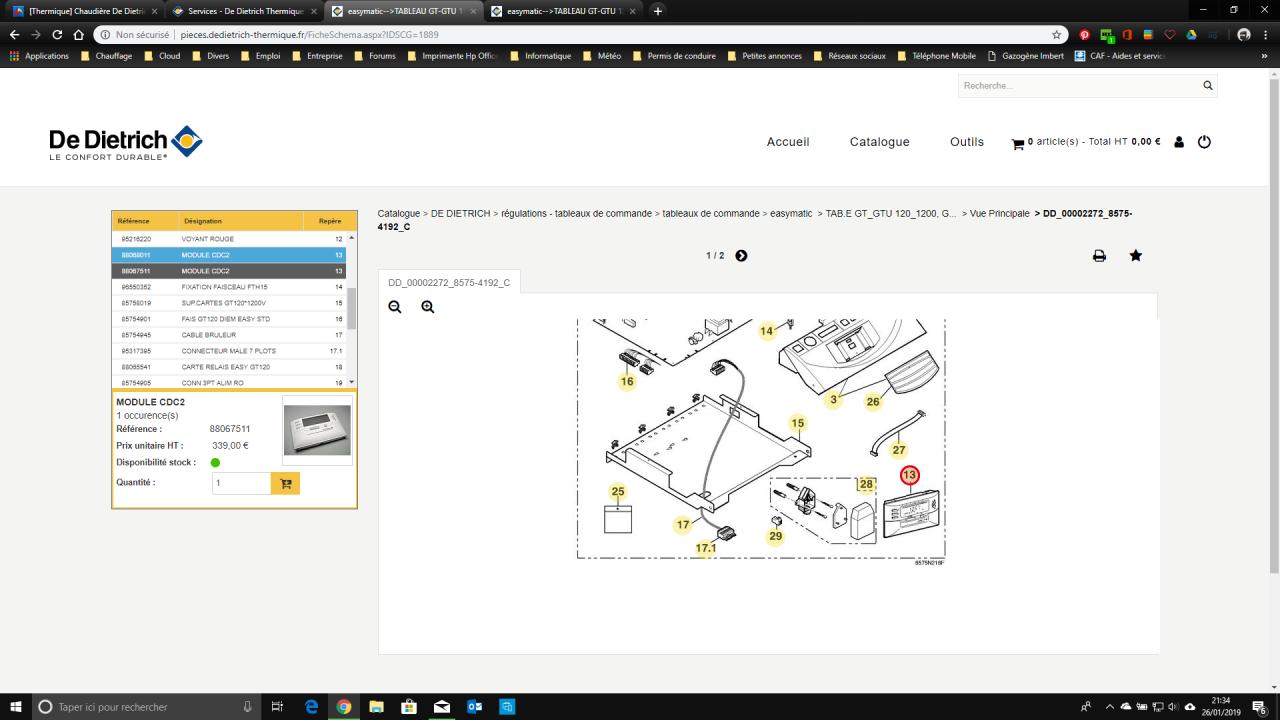Open the Réseaux sociaux bookmarks folder
This screenshot has height=720, width=1280.
pyautogui.click(x=850, y=56)
